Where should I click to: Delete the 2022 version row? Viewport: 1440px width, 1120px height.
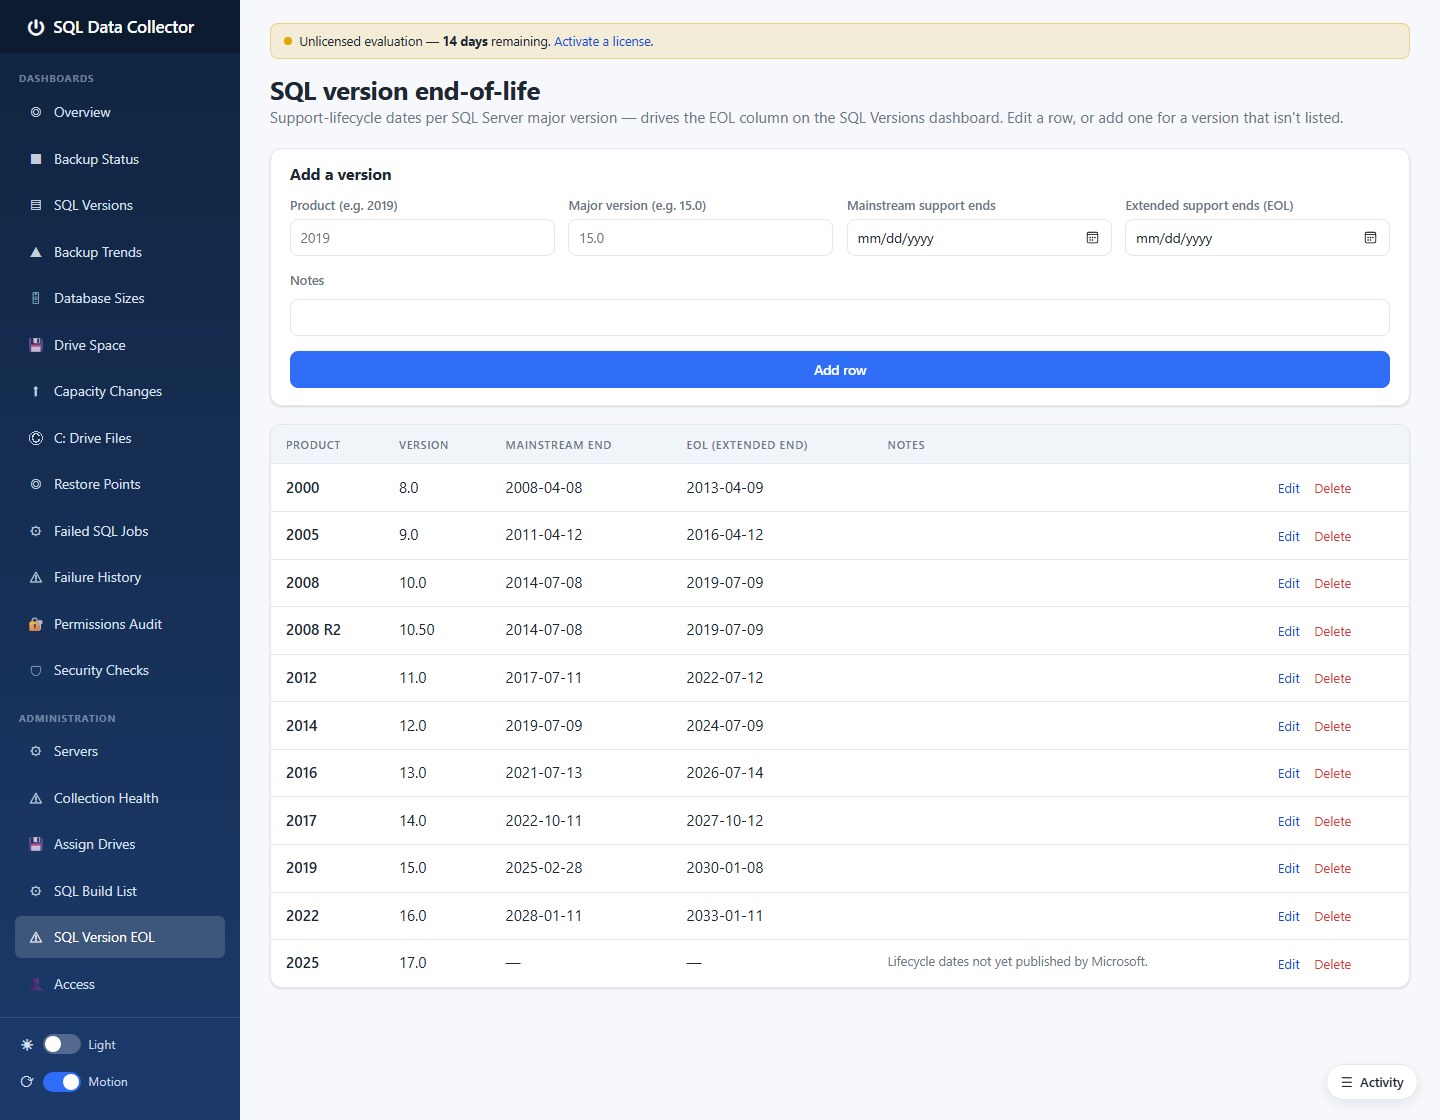pyautogui.click(x=1332, y=917)
